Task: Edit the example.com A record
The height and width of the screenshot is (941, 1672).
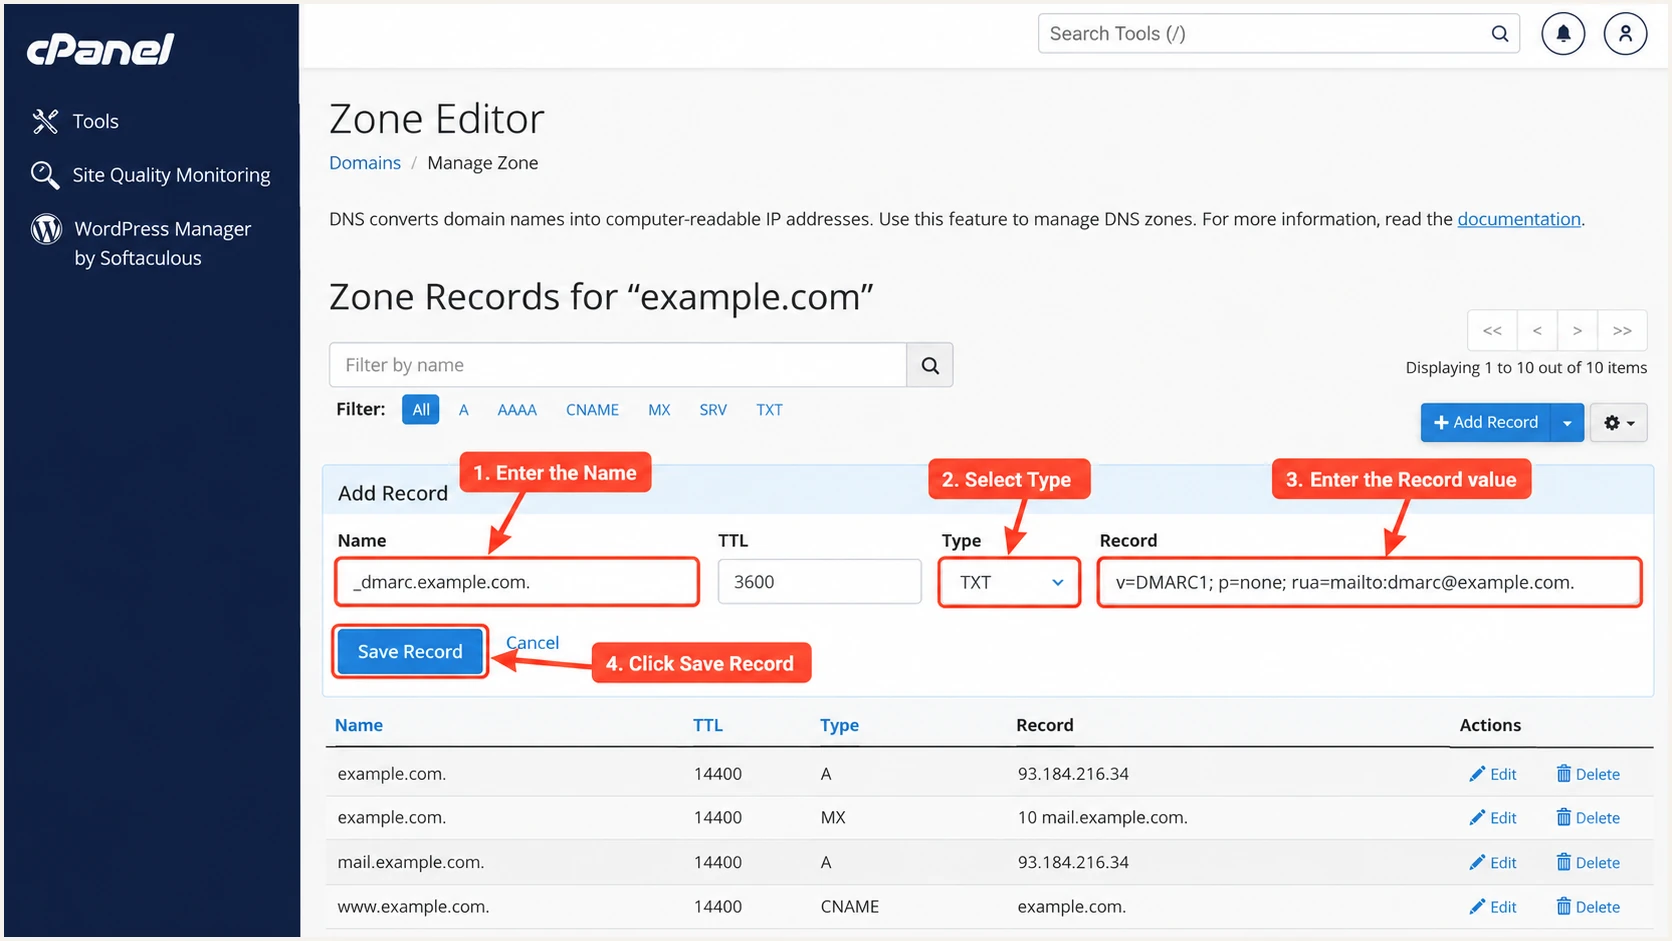Action: click(x=1493, y=774)
